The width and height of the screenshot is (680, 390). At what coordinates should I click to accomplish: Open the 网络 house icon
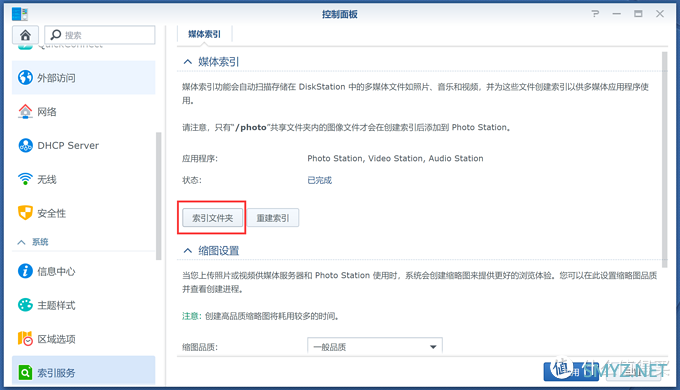(25, 111)
